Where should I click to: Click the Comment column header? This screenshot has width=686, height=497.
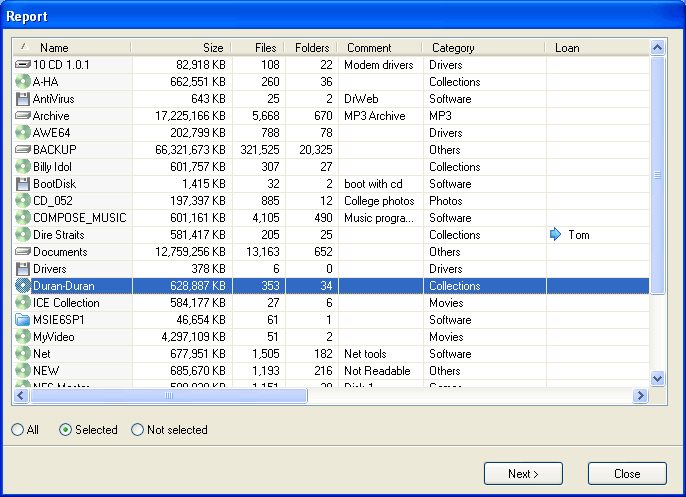369,47
